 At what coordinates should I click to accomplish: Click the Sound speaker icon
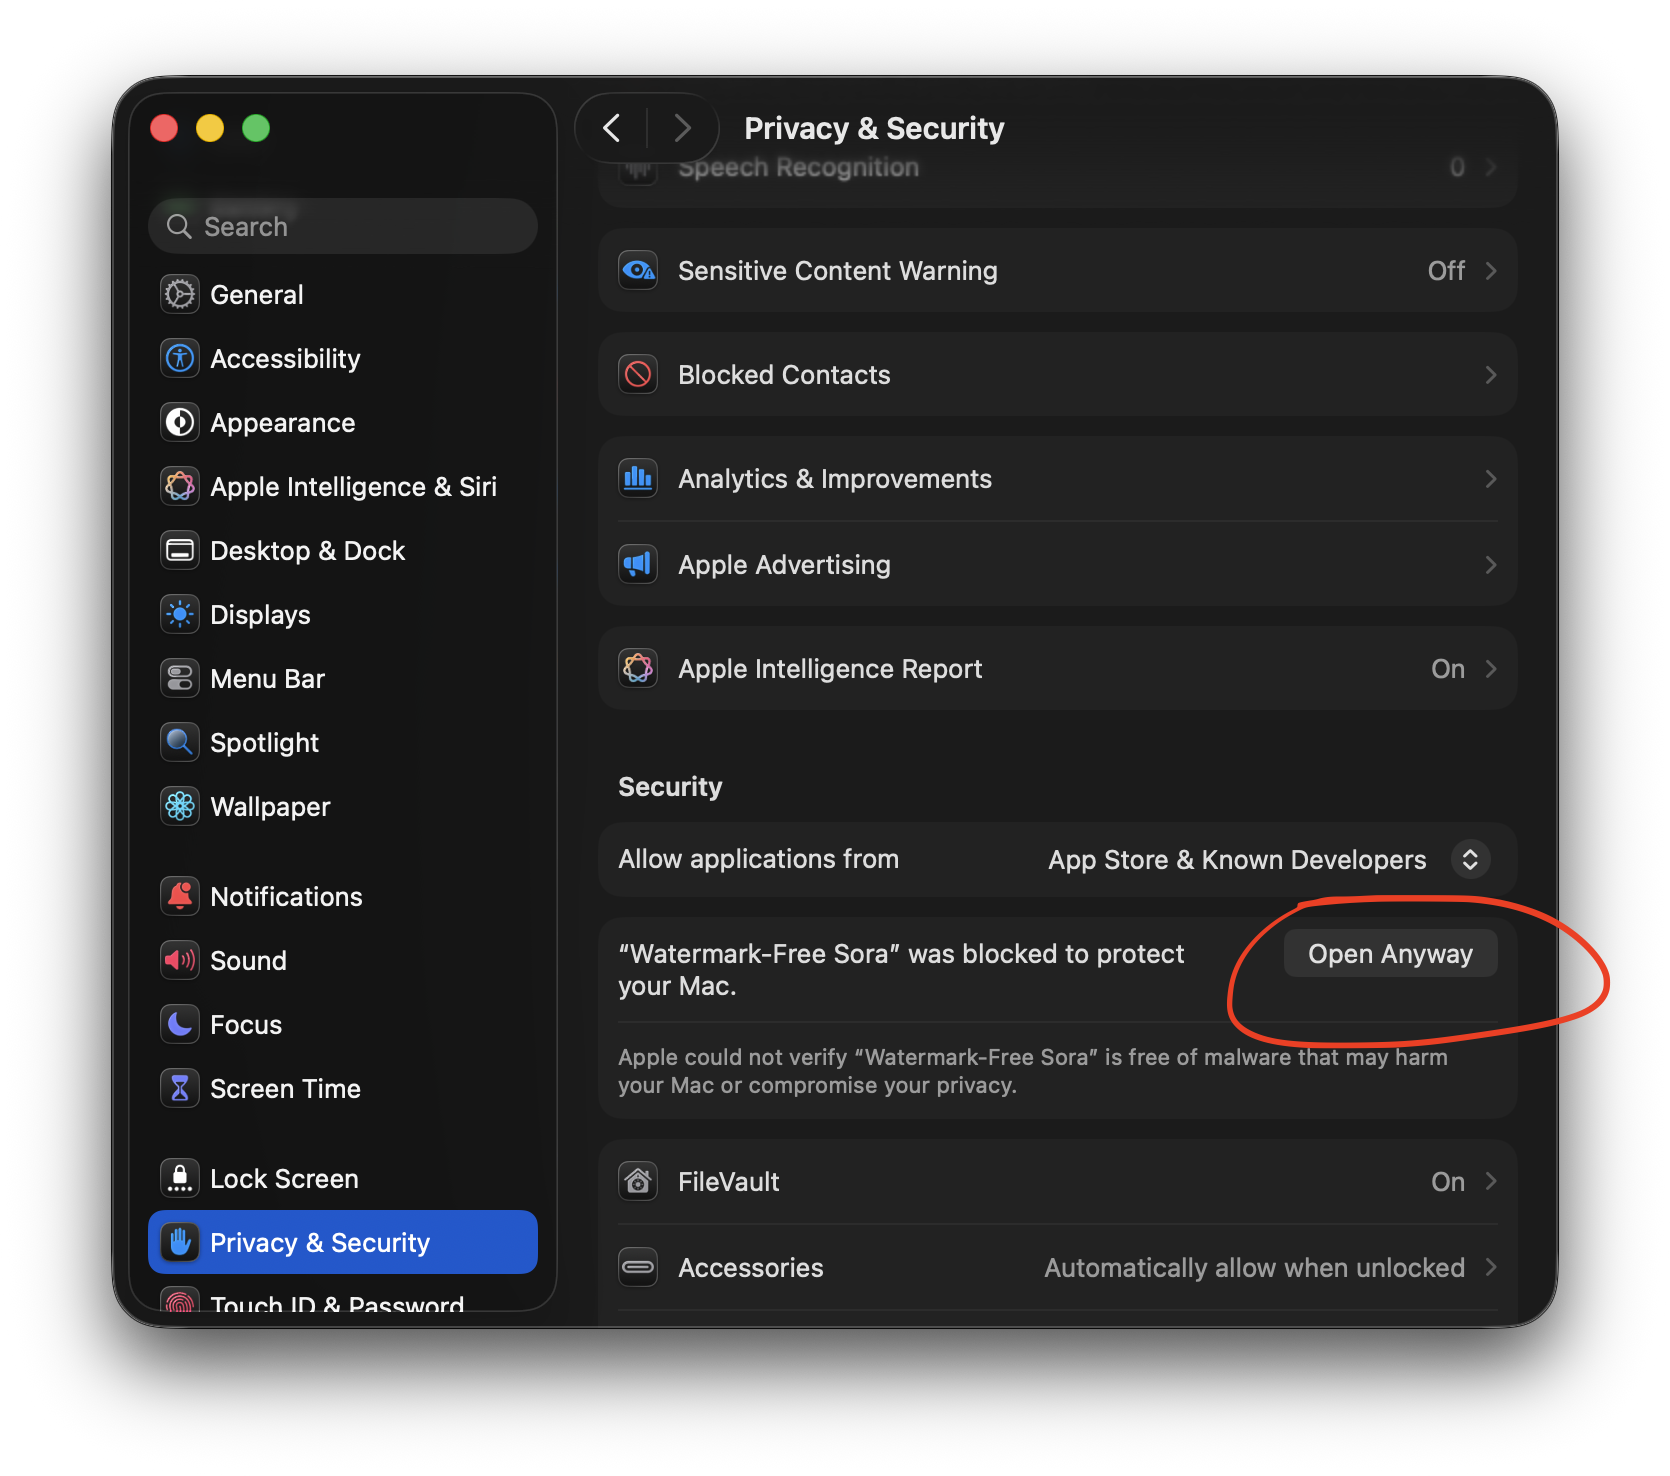coord(180,960)
